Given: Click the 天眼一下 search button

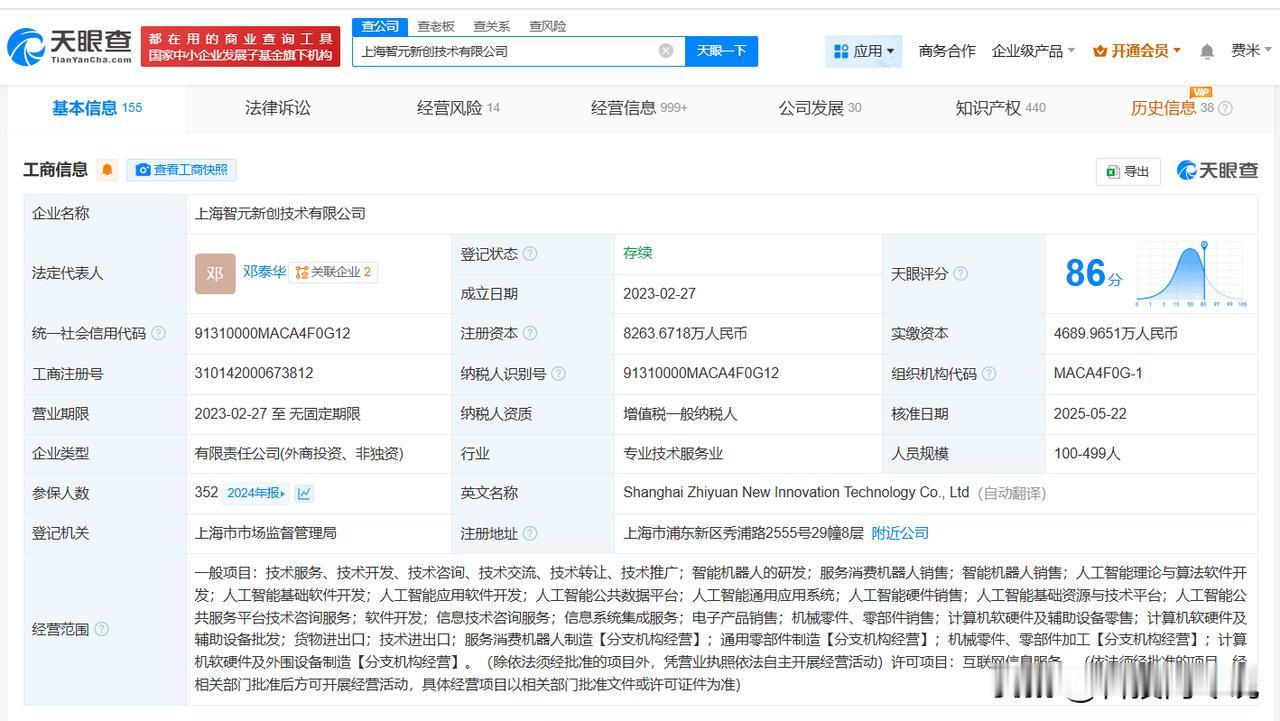Looking at the screenshot, I should click(x=721, y=51).
